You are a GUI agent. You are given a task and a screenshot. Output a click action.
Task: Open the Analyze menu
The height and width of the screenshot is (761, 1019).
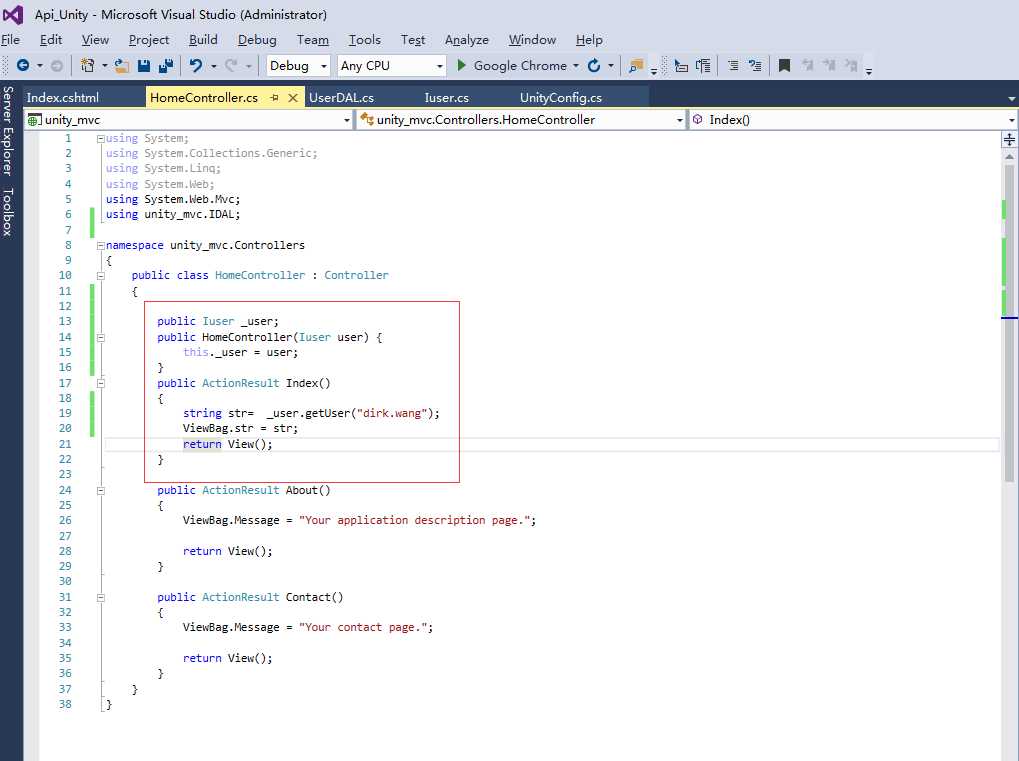point(467,40)
